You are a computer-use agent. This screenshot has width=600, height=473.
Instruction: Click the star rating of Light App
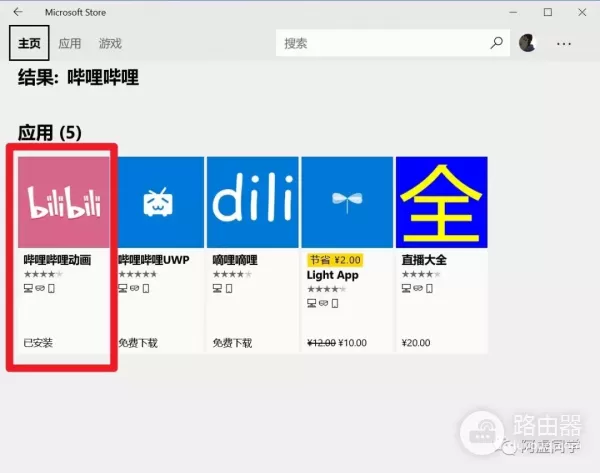coord(327,289)
